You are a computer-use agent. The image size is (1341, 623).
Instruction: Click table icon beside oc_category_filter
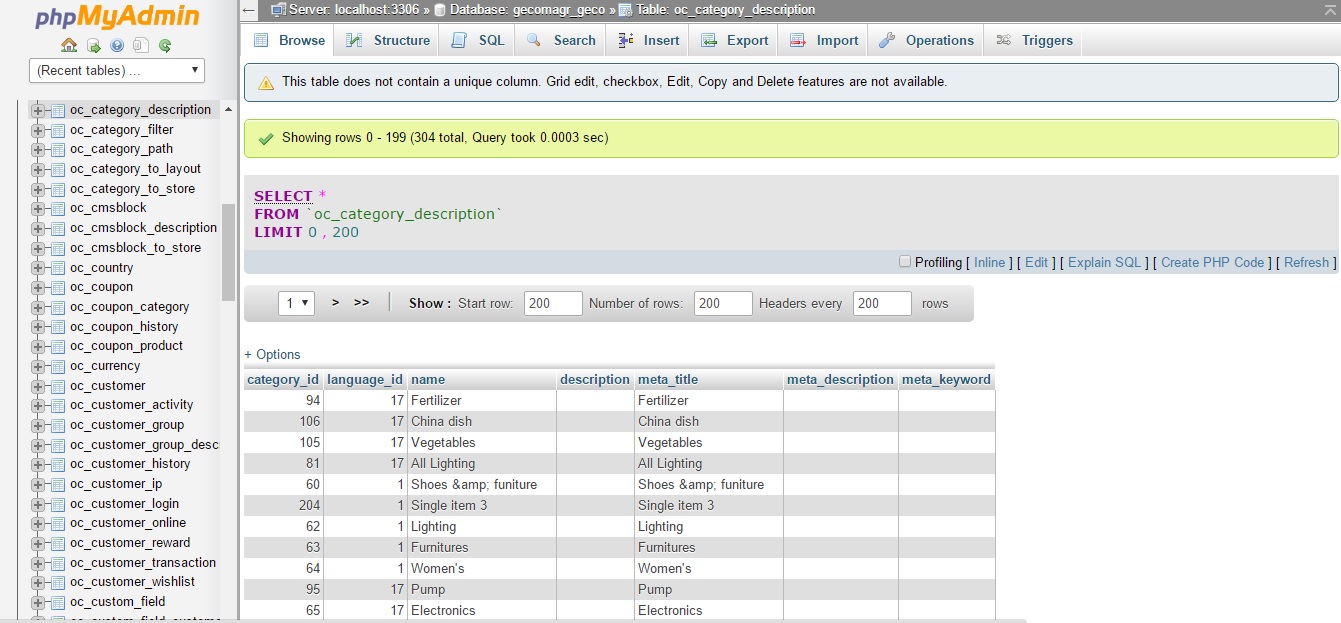(58, 130)
